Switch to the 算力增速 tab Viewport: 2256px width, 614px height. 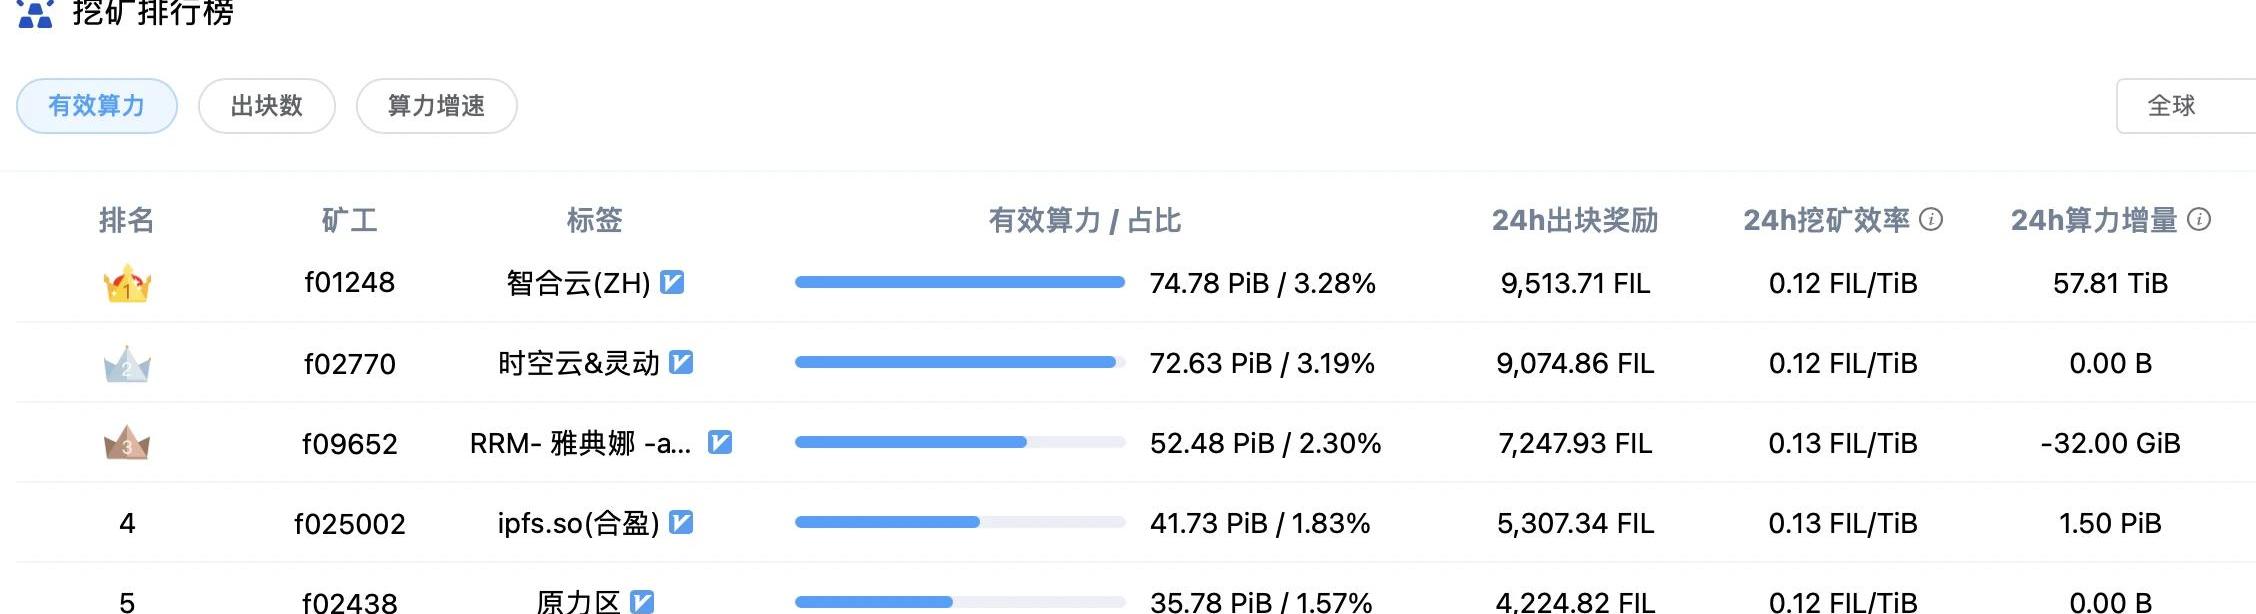tap(437, 106)
